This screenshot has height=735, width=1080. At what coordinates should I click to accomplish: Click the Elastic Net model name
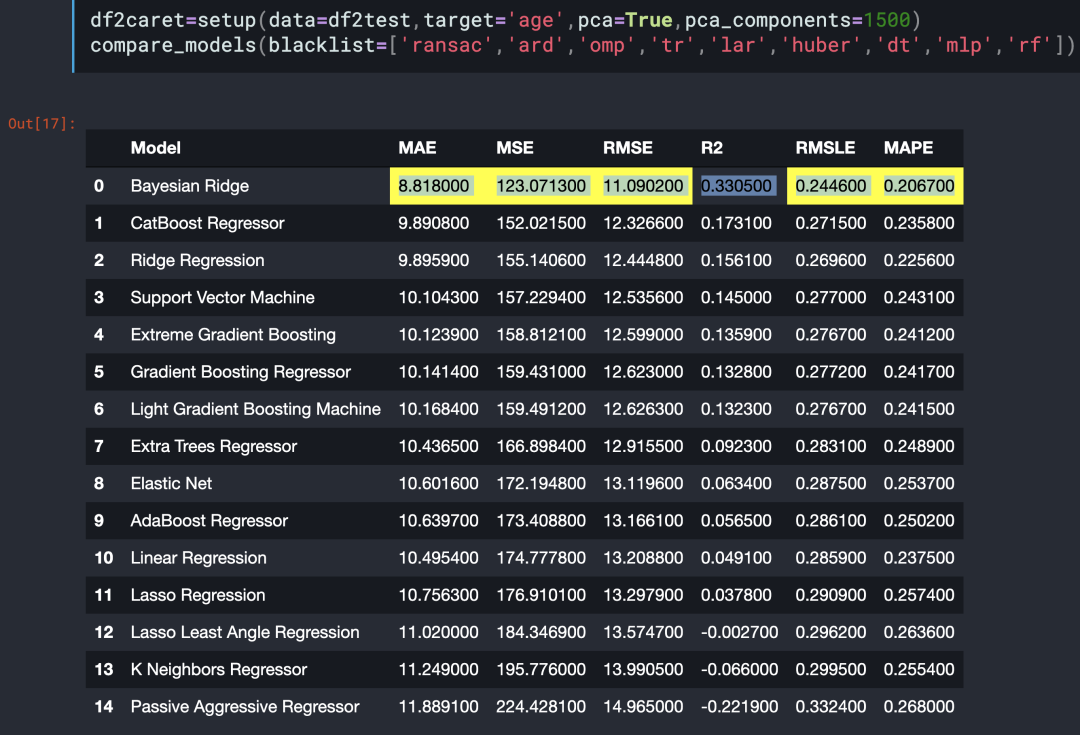172,484
